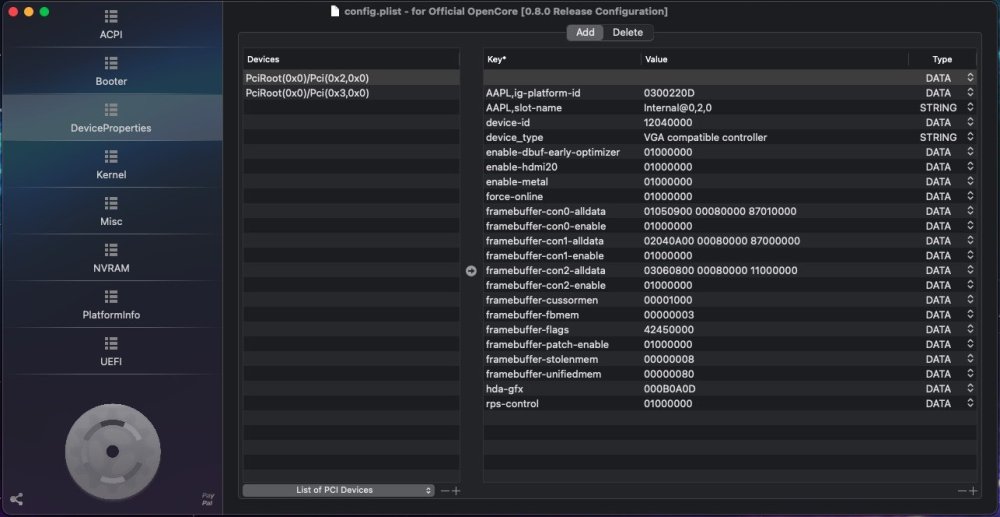Select the framebuffer-patch-enable key

click(547, 344)
